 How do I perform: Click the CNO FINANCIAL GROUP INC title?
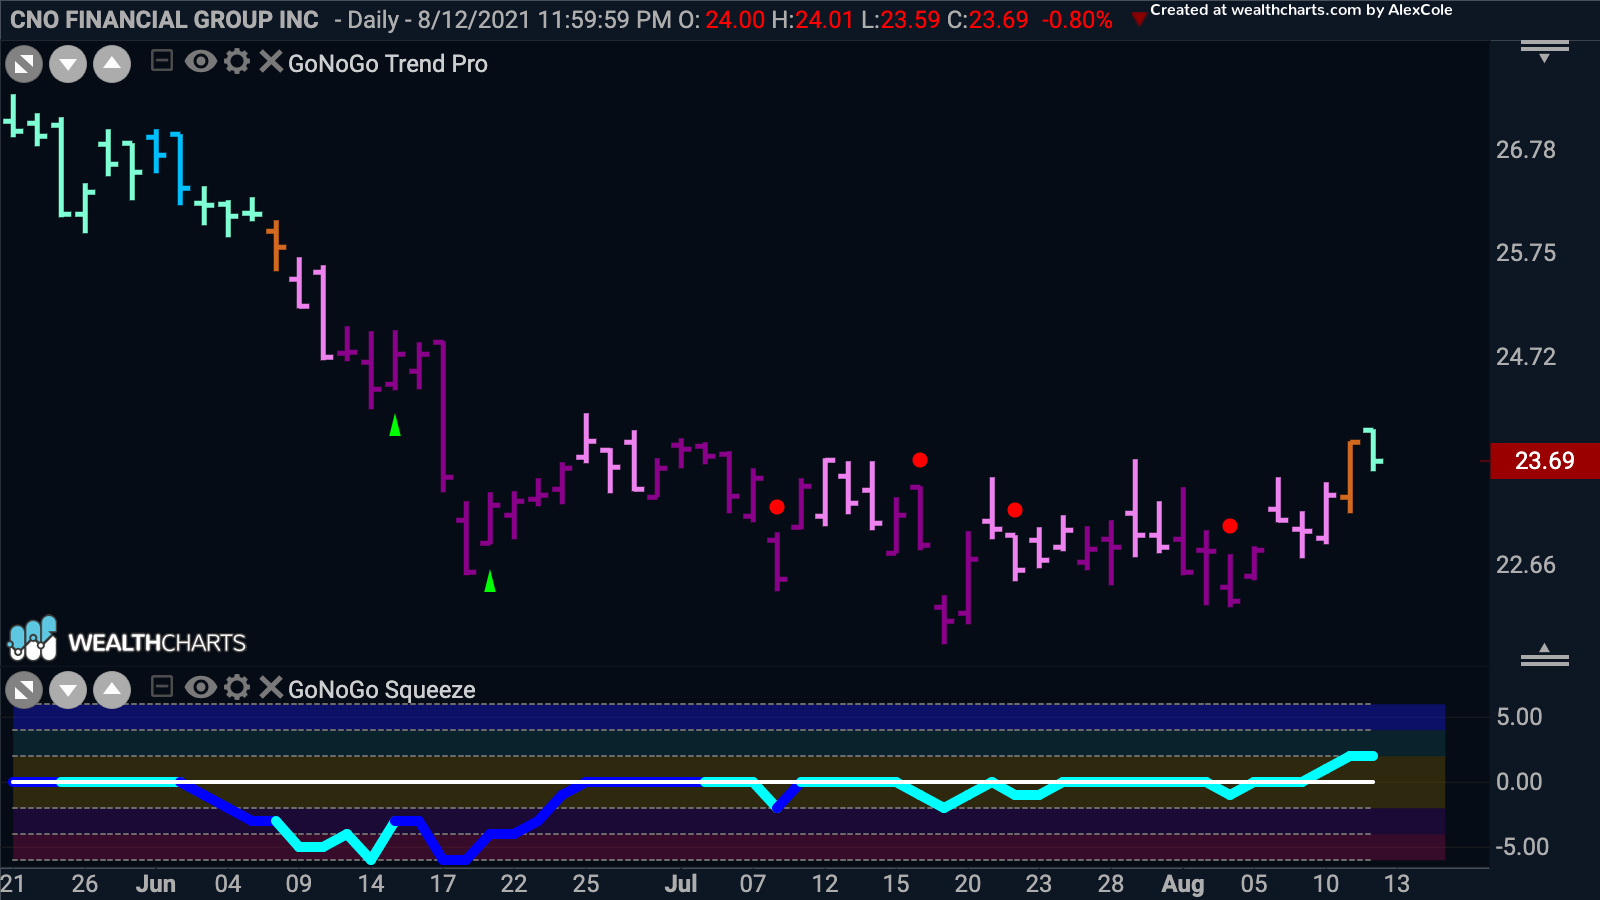click(x=164, y=20)
